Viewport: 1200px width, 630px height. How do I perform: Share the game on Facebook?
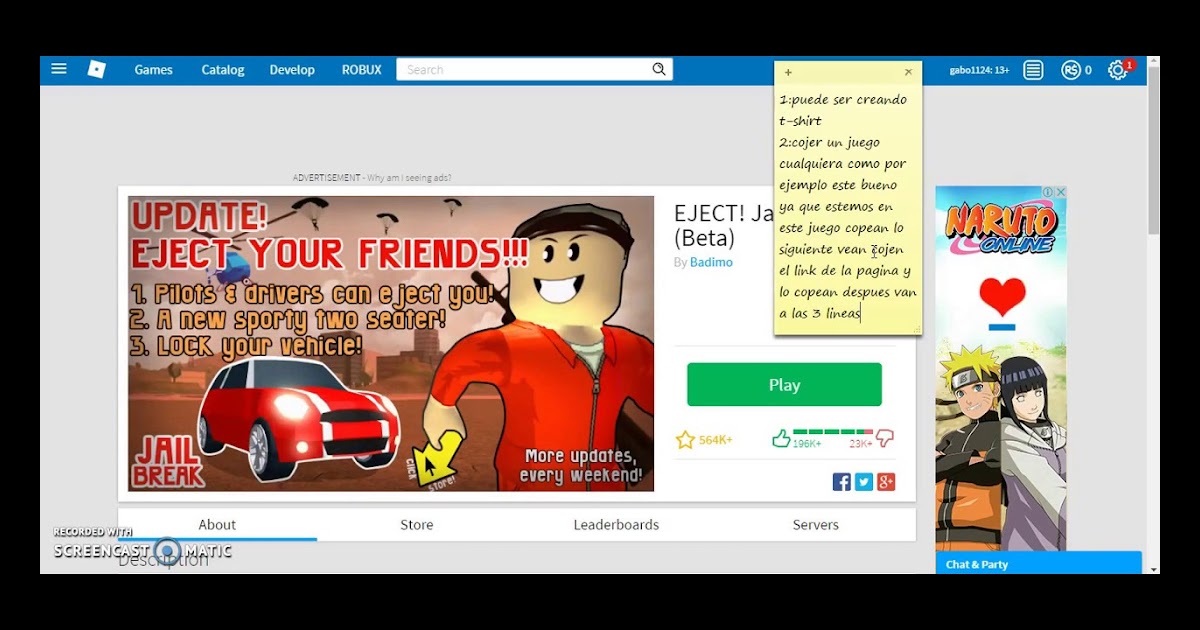coord(842,482)
